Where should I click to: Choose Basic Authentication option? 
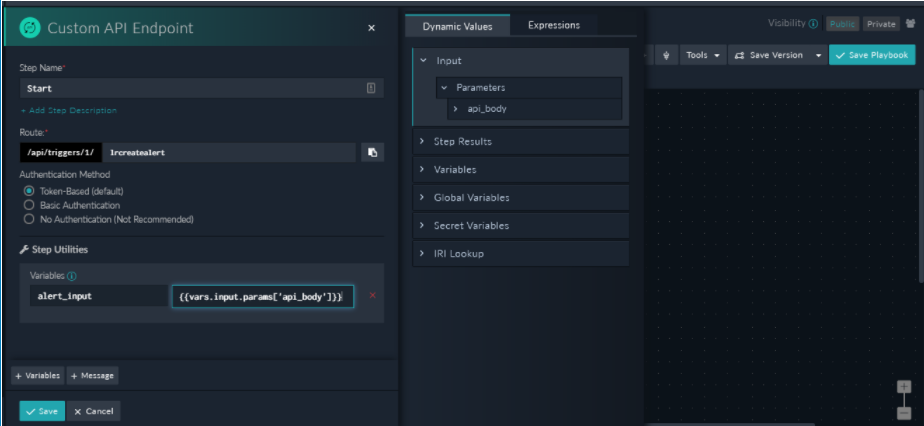[x=29, y=205]
